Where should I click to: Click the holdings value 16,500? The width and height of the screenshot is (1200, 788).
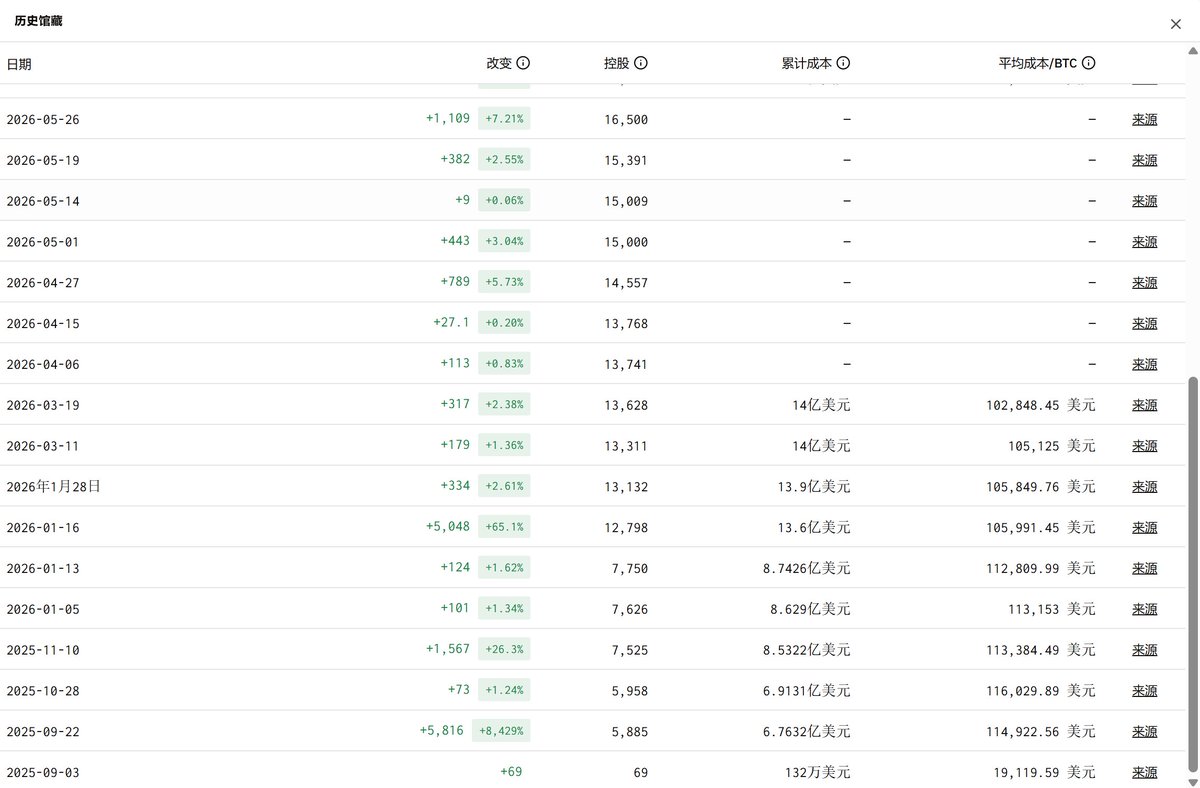click(x=626, y=120)
